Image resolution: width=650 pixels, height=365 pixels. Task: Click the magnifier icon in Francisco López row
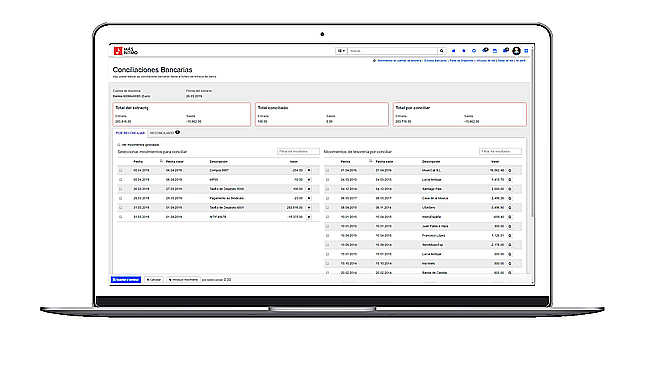click(x=510, y=236)
